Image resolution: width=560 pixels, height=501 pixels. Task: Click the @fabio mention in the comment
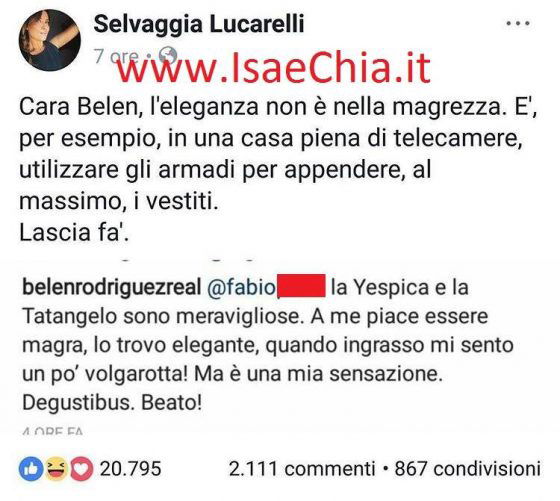coord(241,287)
